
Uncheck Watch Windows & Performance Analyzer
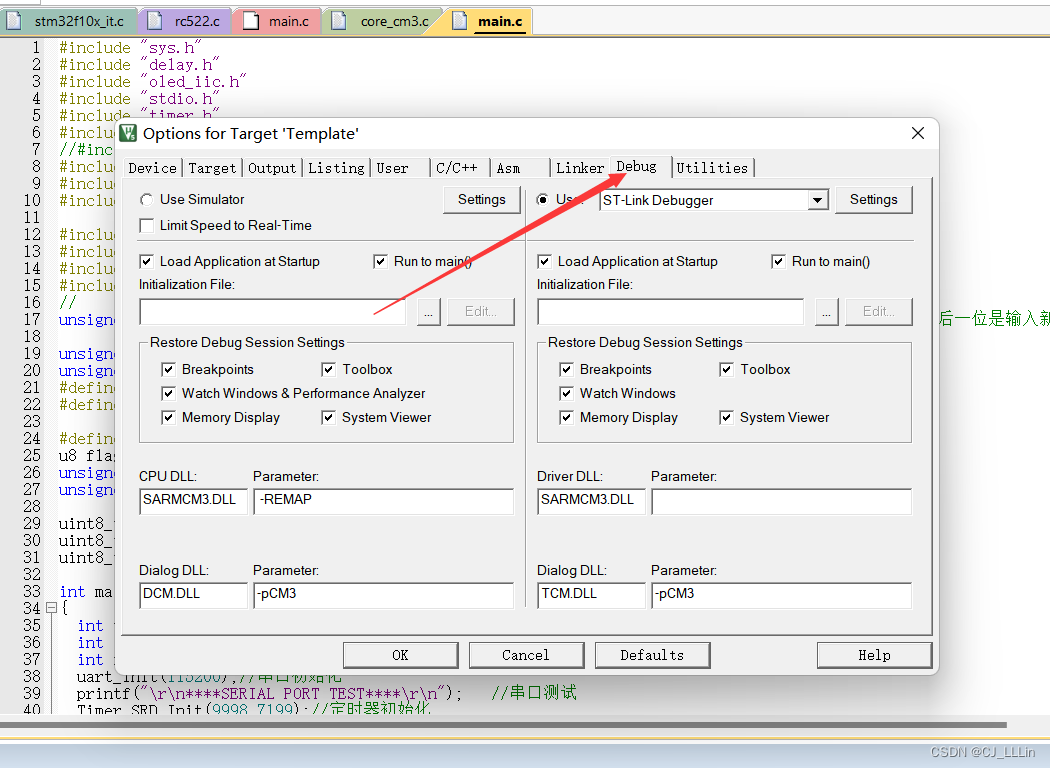[x=170, y=393]
